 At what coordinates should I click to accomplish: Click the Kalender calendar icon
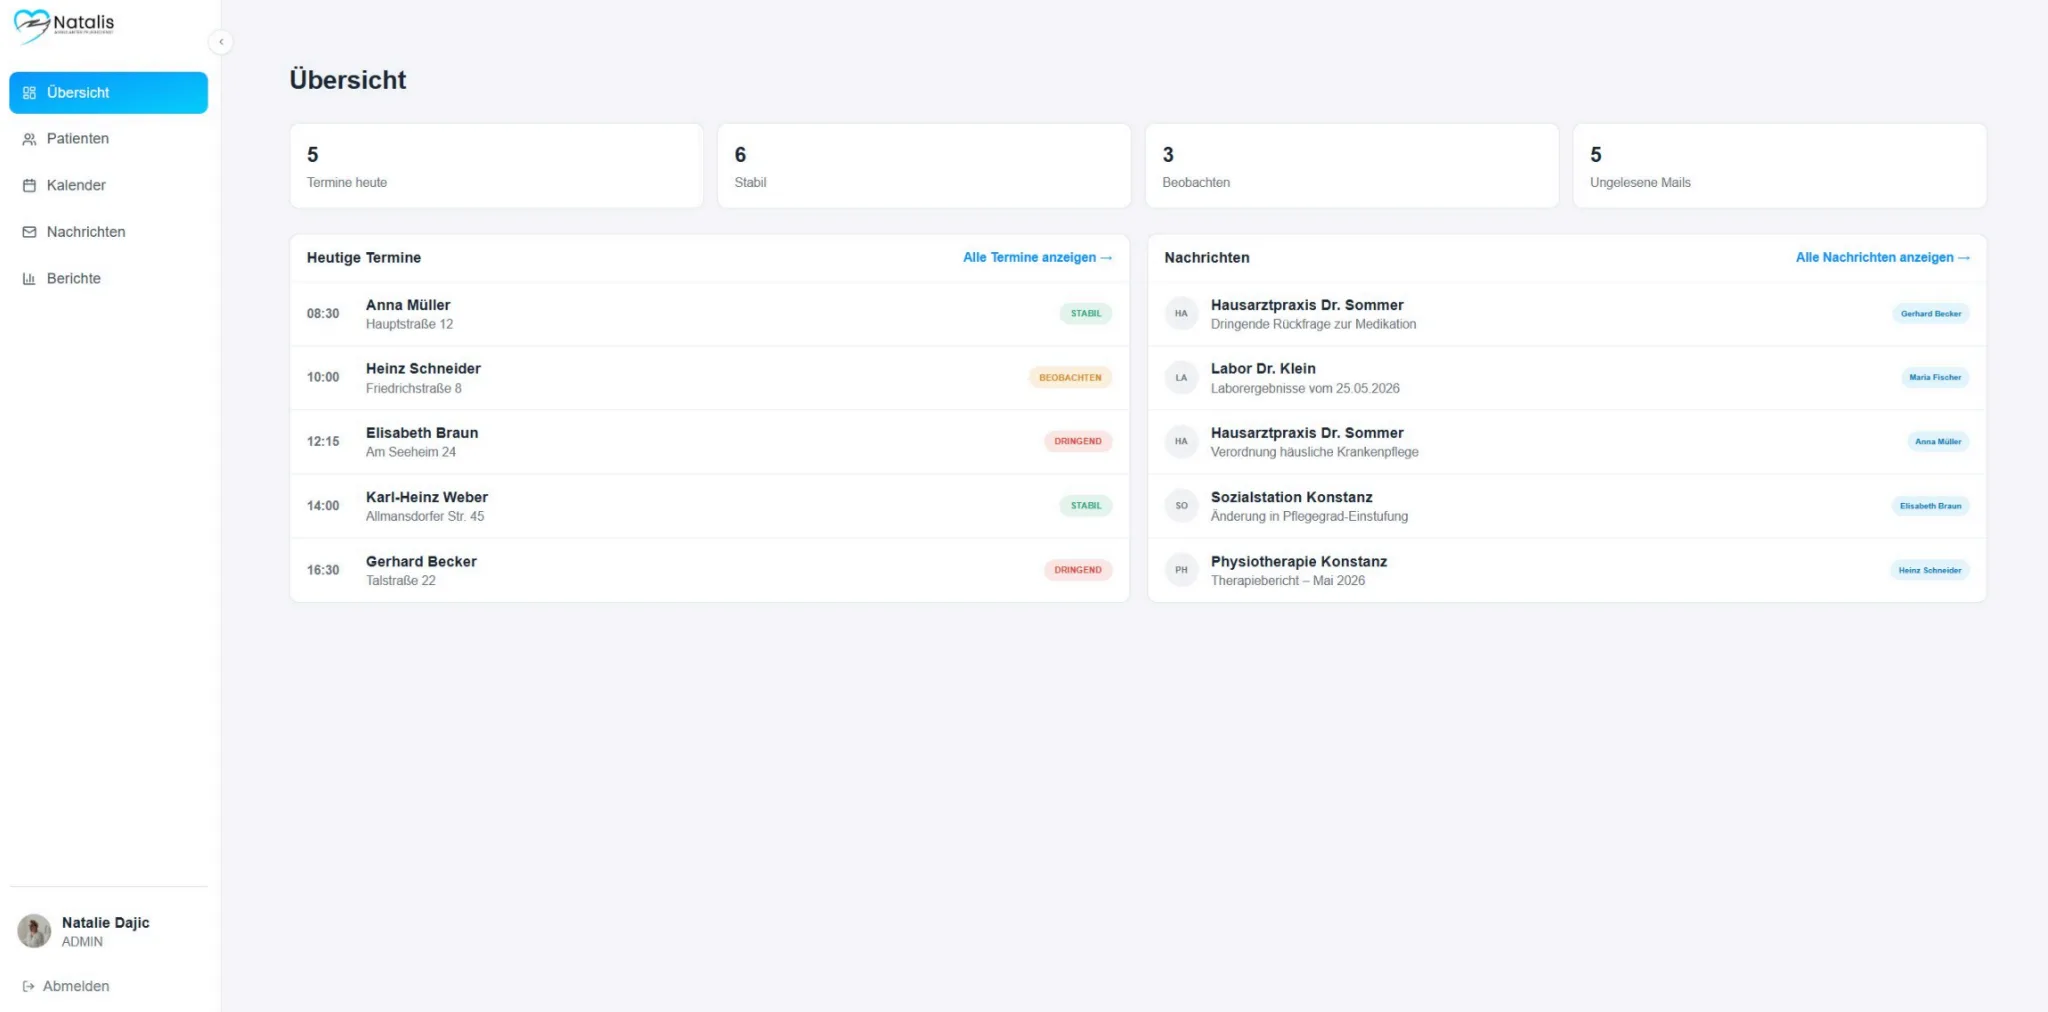tap(29, 186)
